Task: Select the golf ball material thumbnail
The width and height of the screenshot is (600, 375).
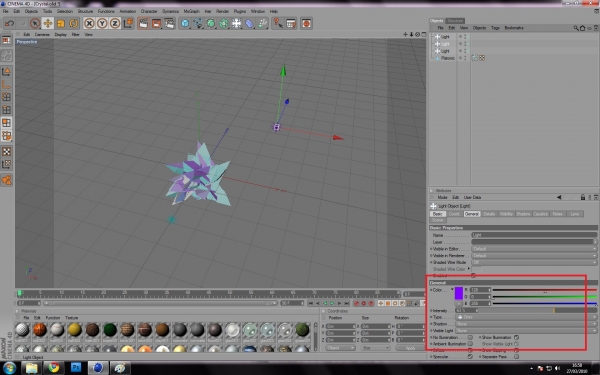Action: 22,329
